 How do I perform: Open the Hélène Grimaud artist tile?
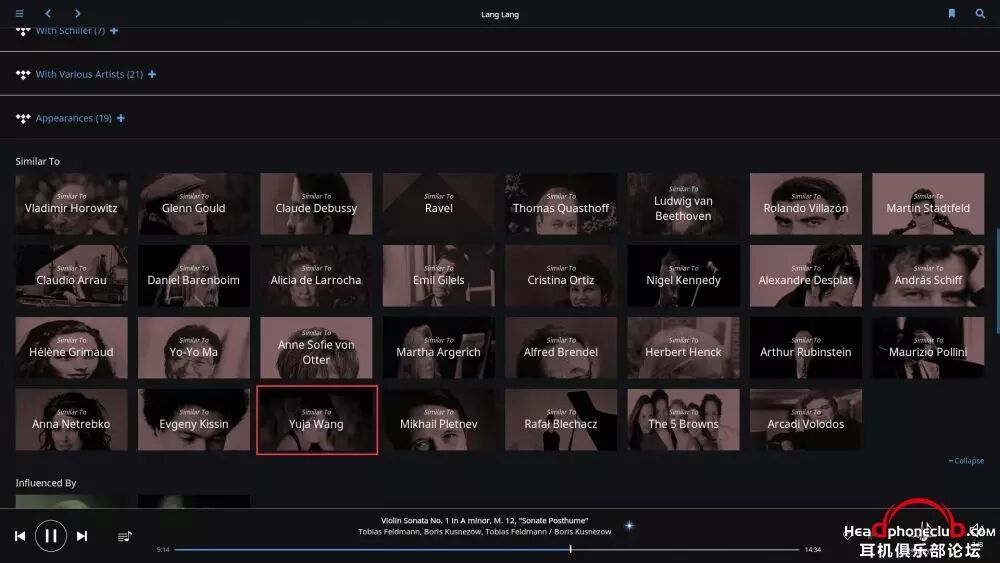[71, 348]
